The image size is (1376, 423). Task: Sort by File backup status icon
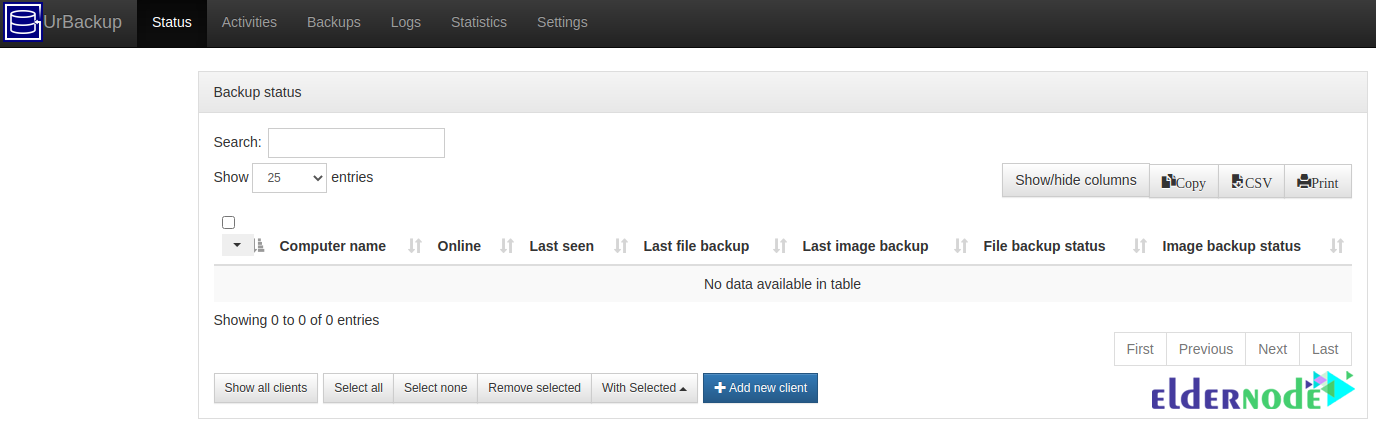(x=1140, y=246)
